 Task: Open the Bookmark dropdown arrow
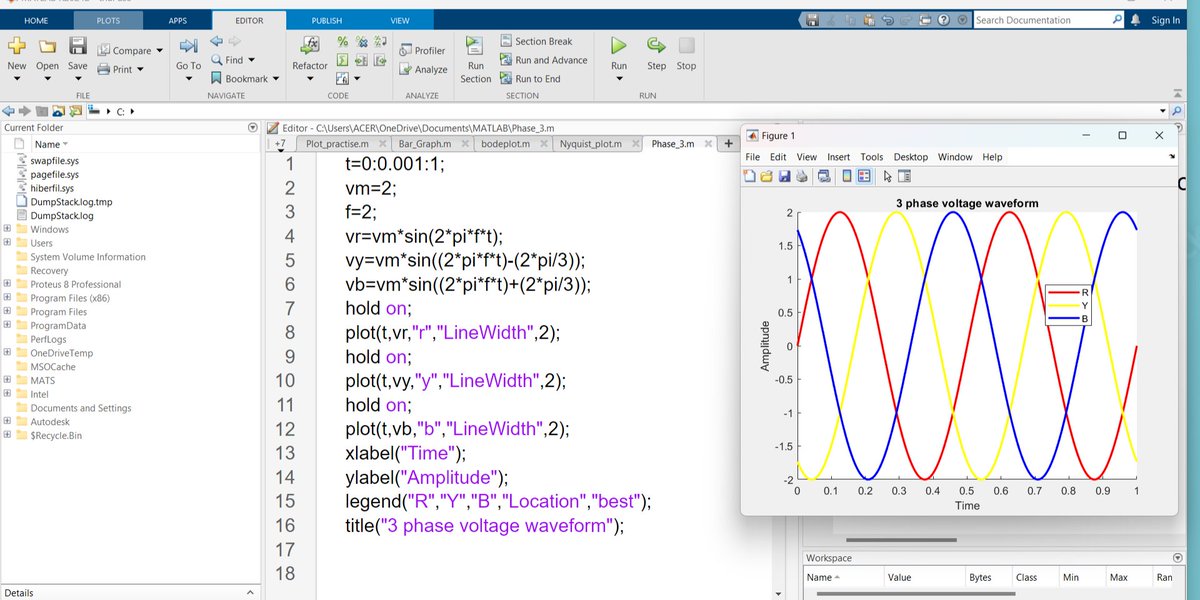(x=275, y=79)
